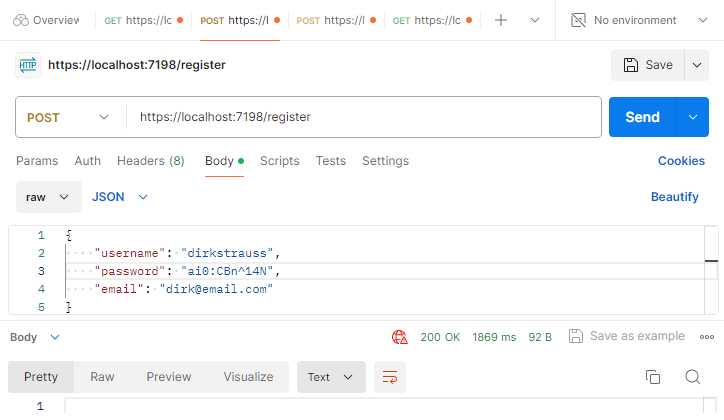The height and width of the screenshot is (420, 724).
Task: Click the request editor scrollbar
Action: coord(711,270)
